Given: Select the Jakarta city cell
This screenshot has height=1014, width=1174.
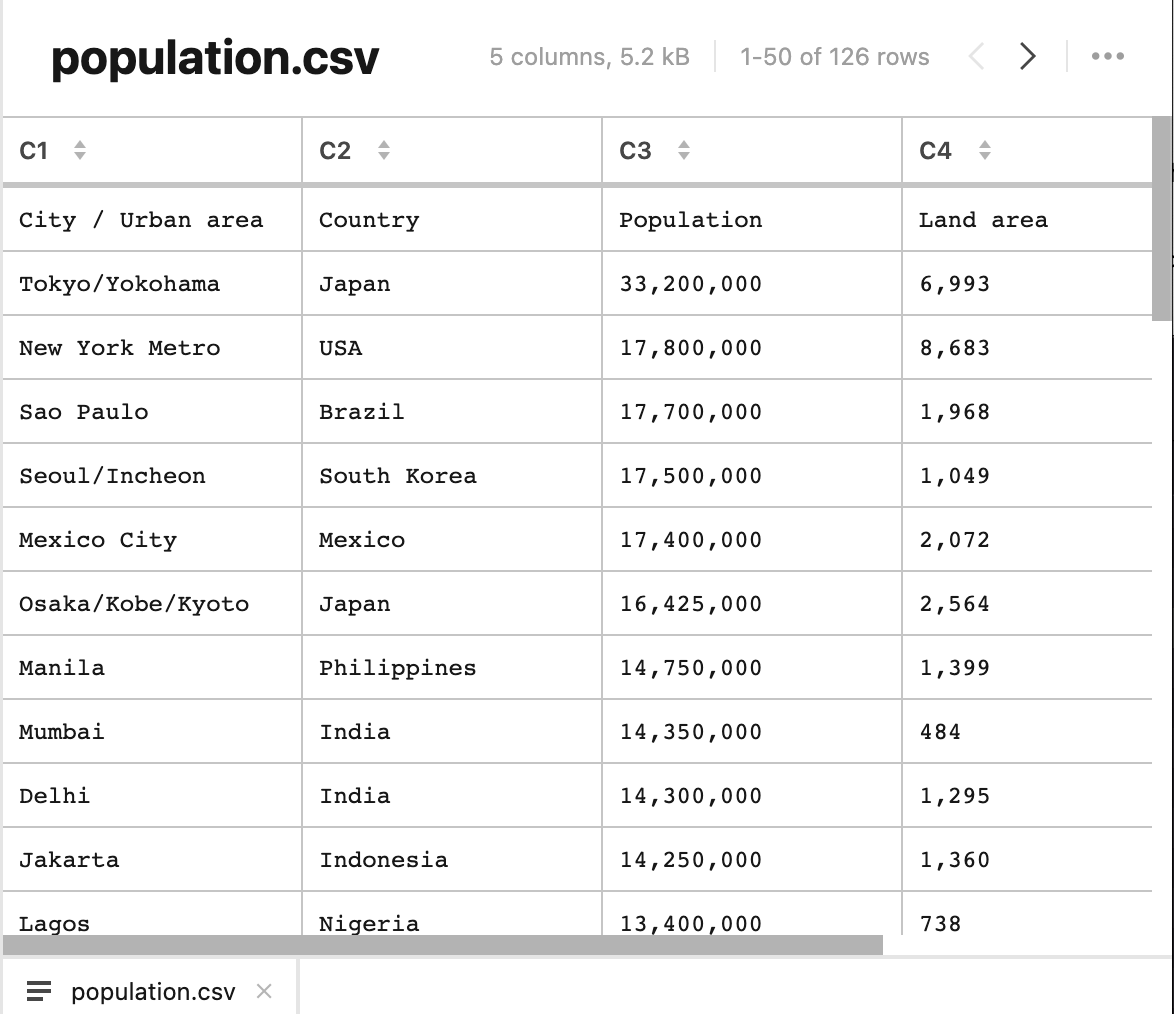Looking at the screenshot, I should [69, 860].
